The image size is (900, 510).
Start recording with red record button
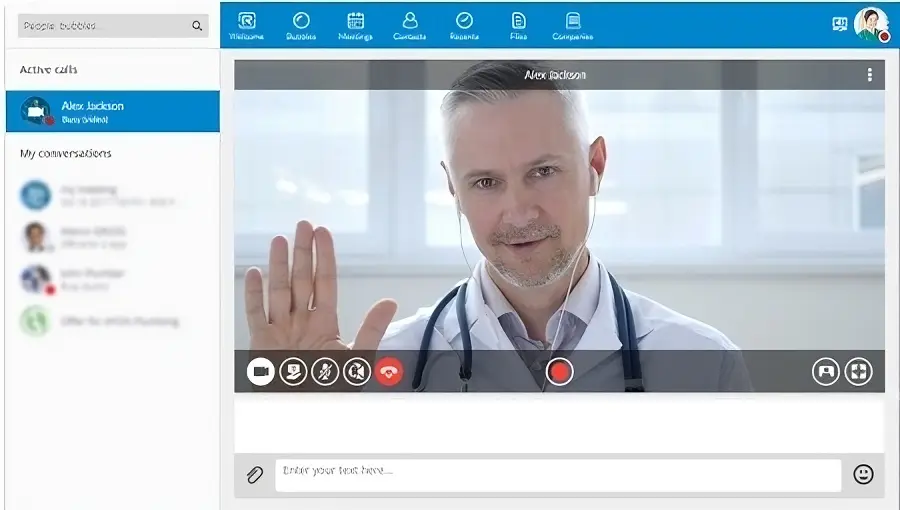pyautogui.click(x=559, y=372)
